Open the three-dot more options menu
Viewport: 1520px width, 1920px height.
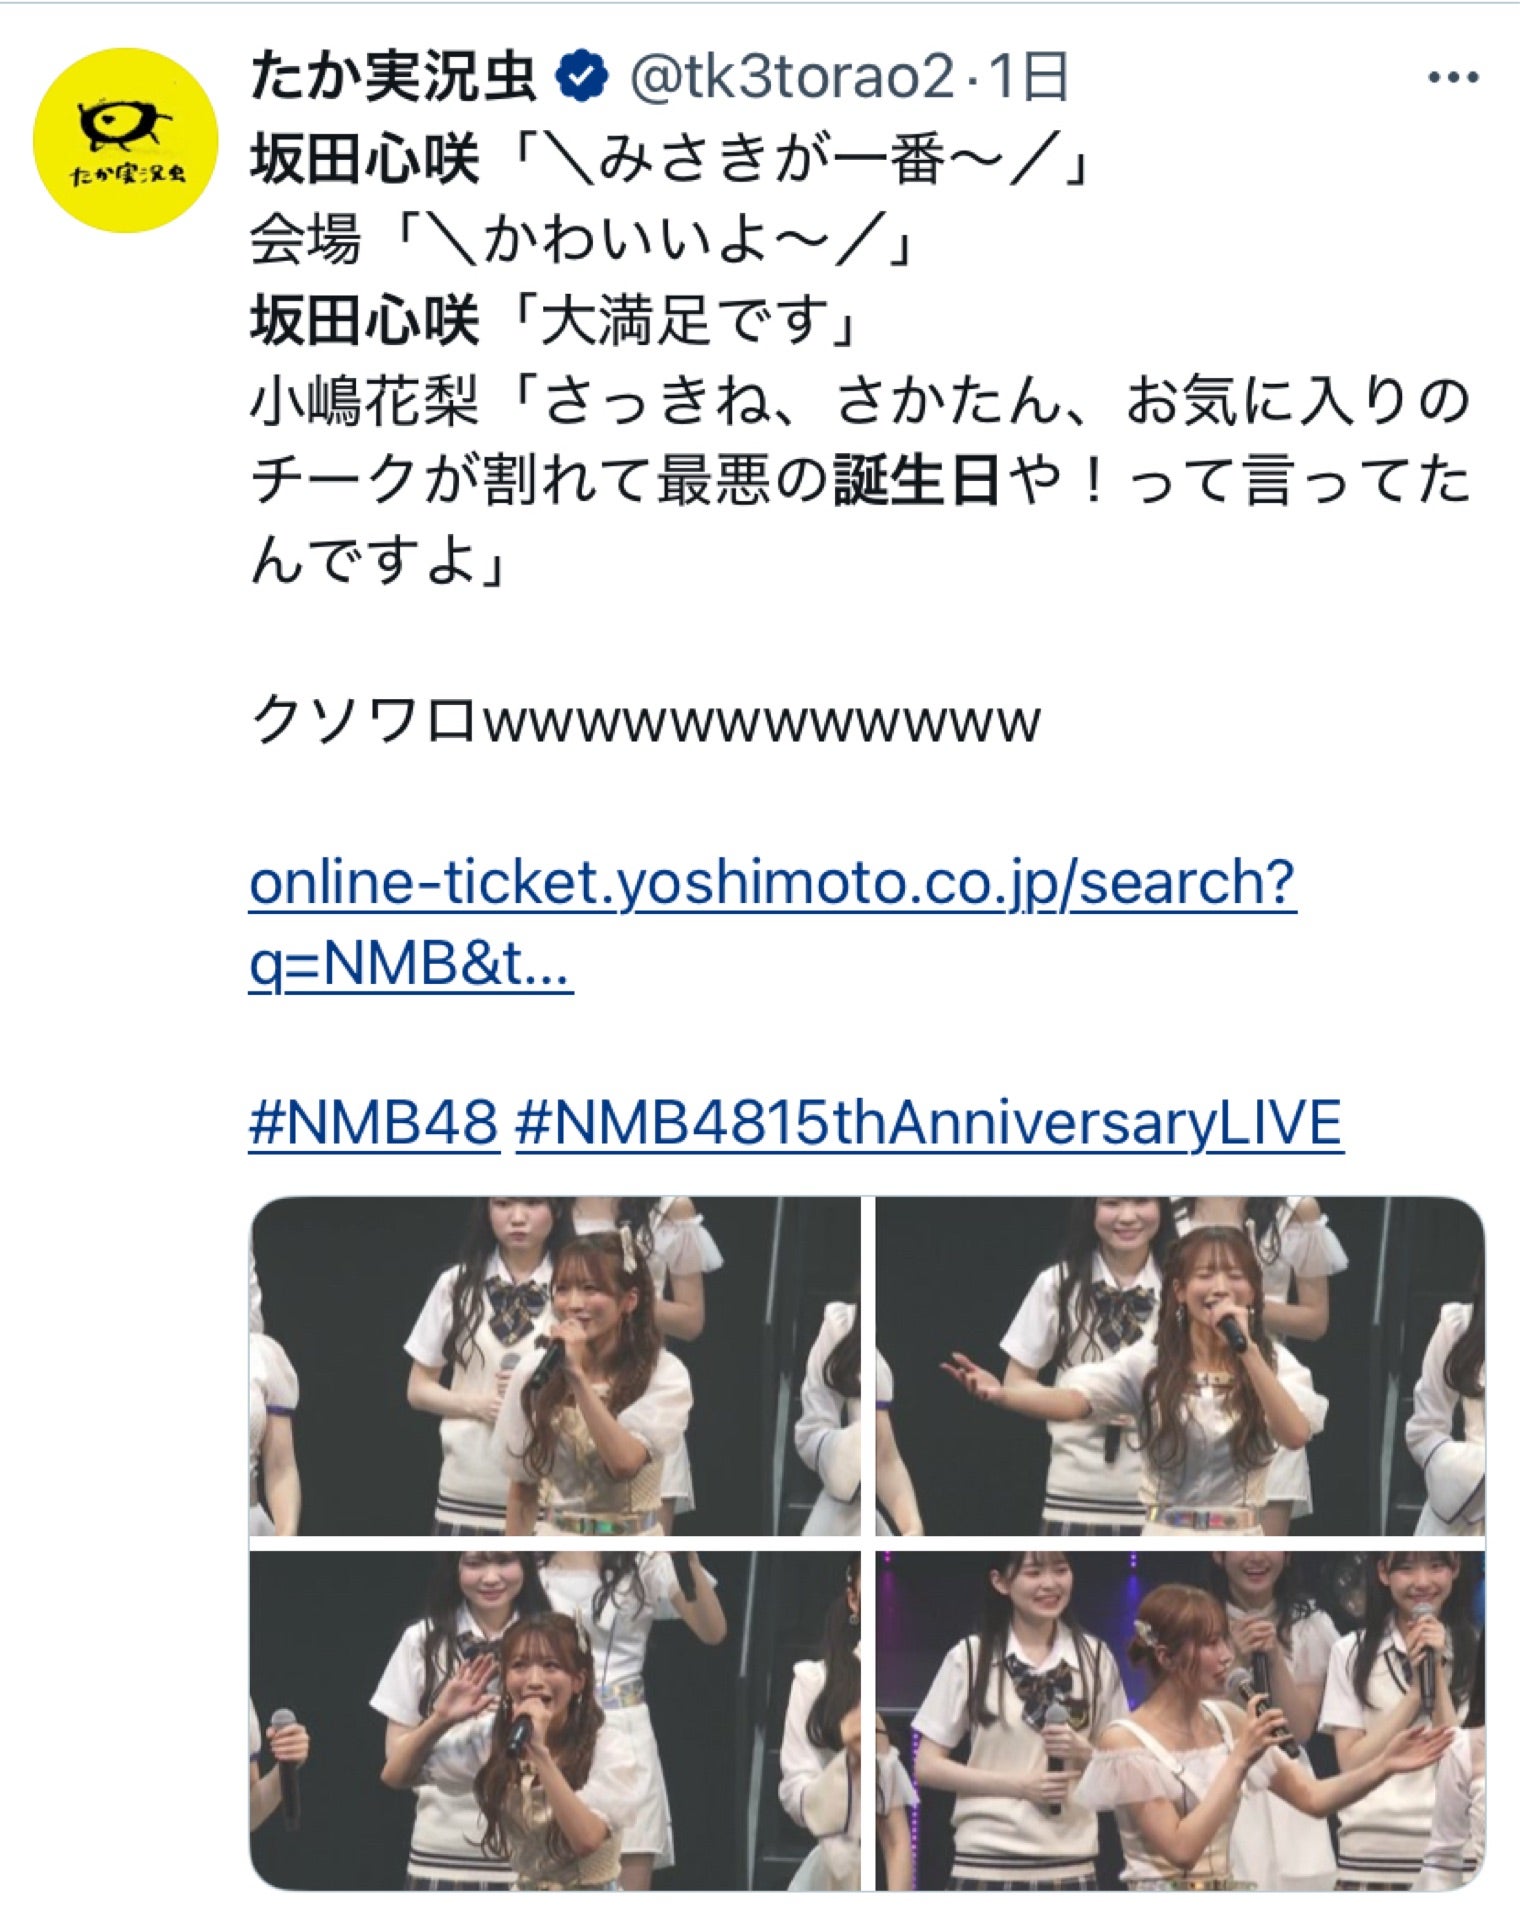(x=1453, y=78)
